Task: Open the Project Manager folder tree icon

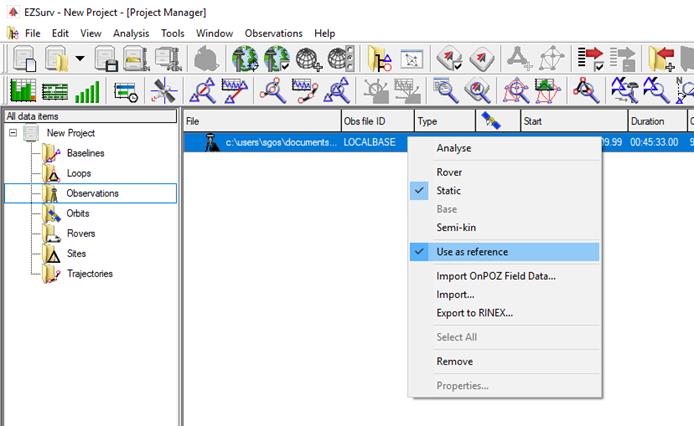Action: click(x=380, y=58)
